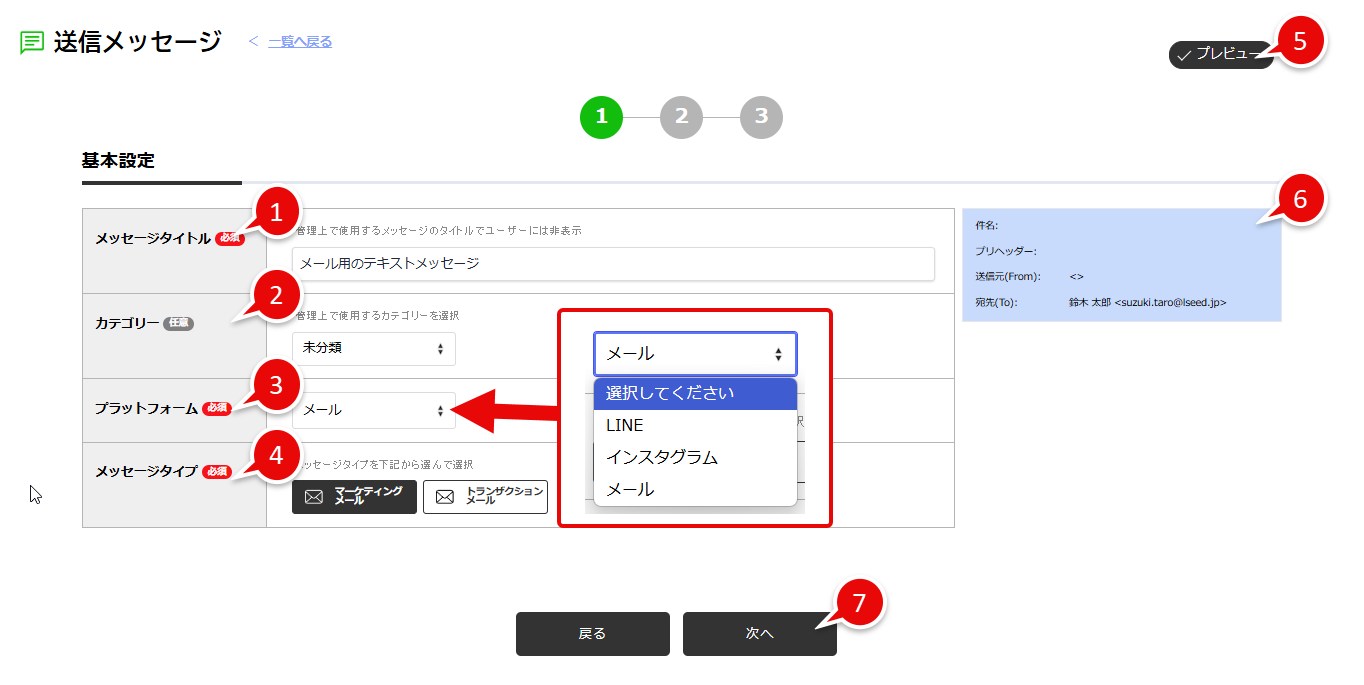Select step 2 in the progress indicator
The image size is (1364, 685).
(x=681, y=117)
